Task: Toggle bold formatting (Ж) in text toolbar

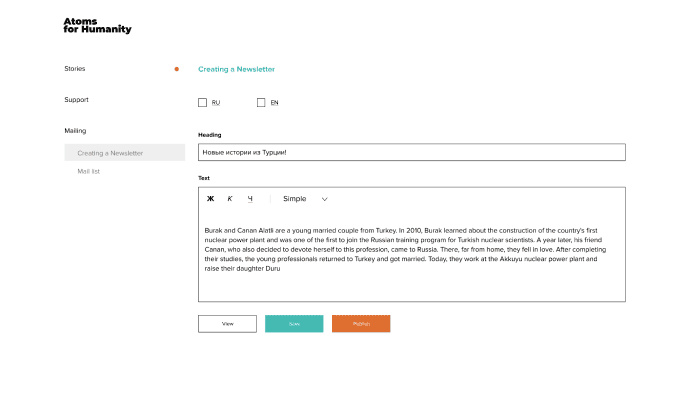Action: (210, 199)
